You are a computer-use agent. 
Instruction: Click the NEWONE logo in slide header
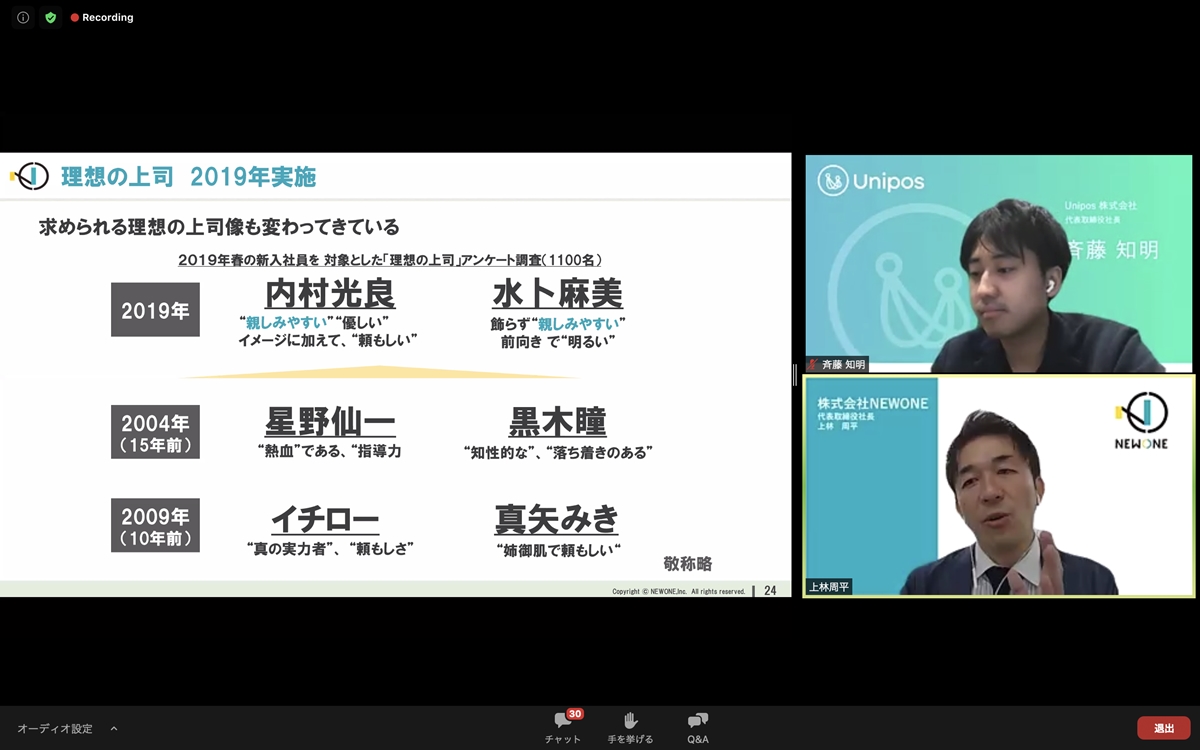point(30,177)
